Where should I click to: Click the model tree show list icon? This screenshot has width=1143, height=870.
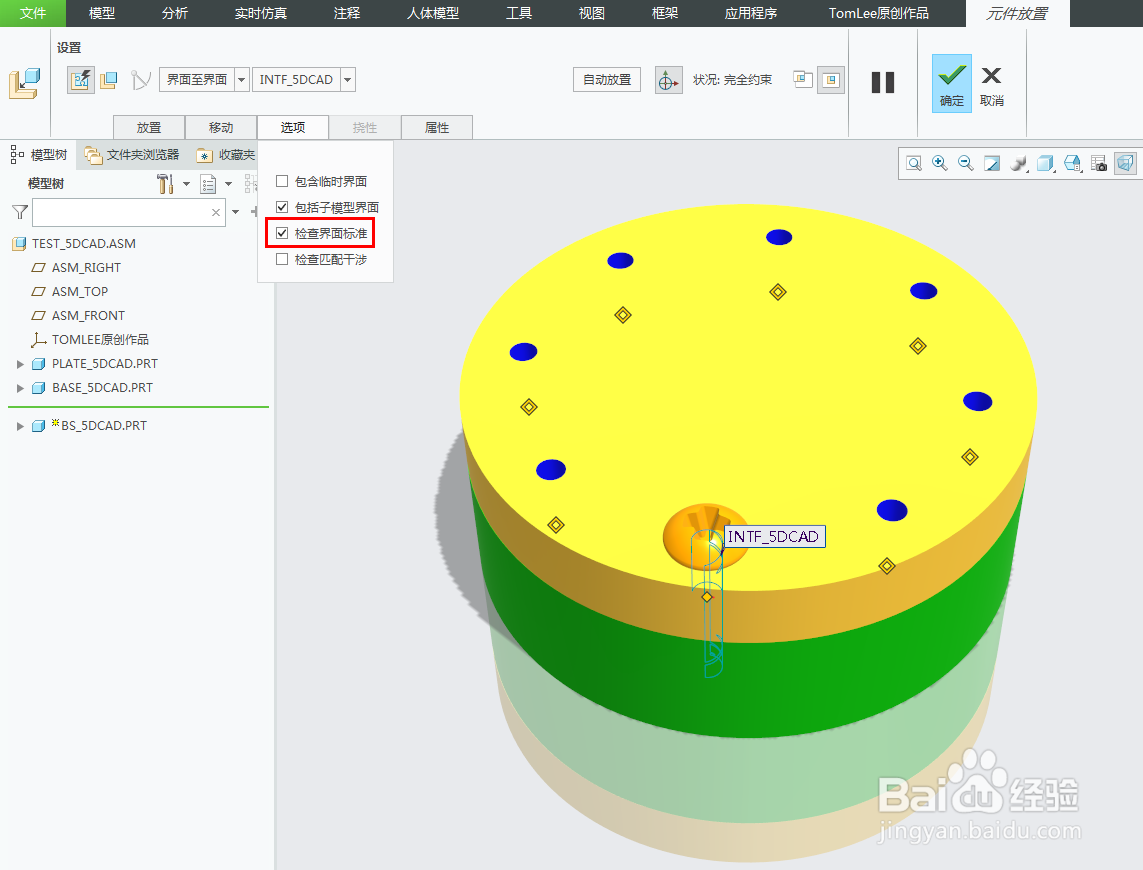tap(208, 184)
